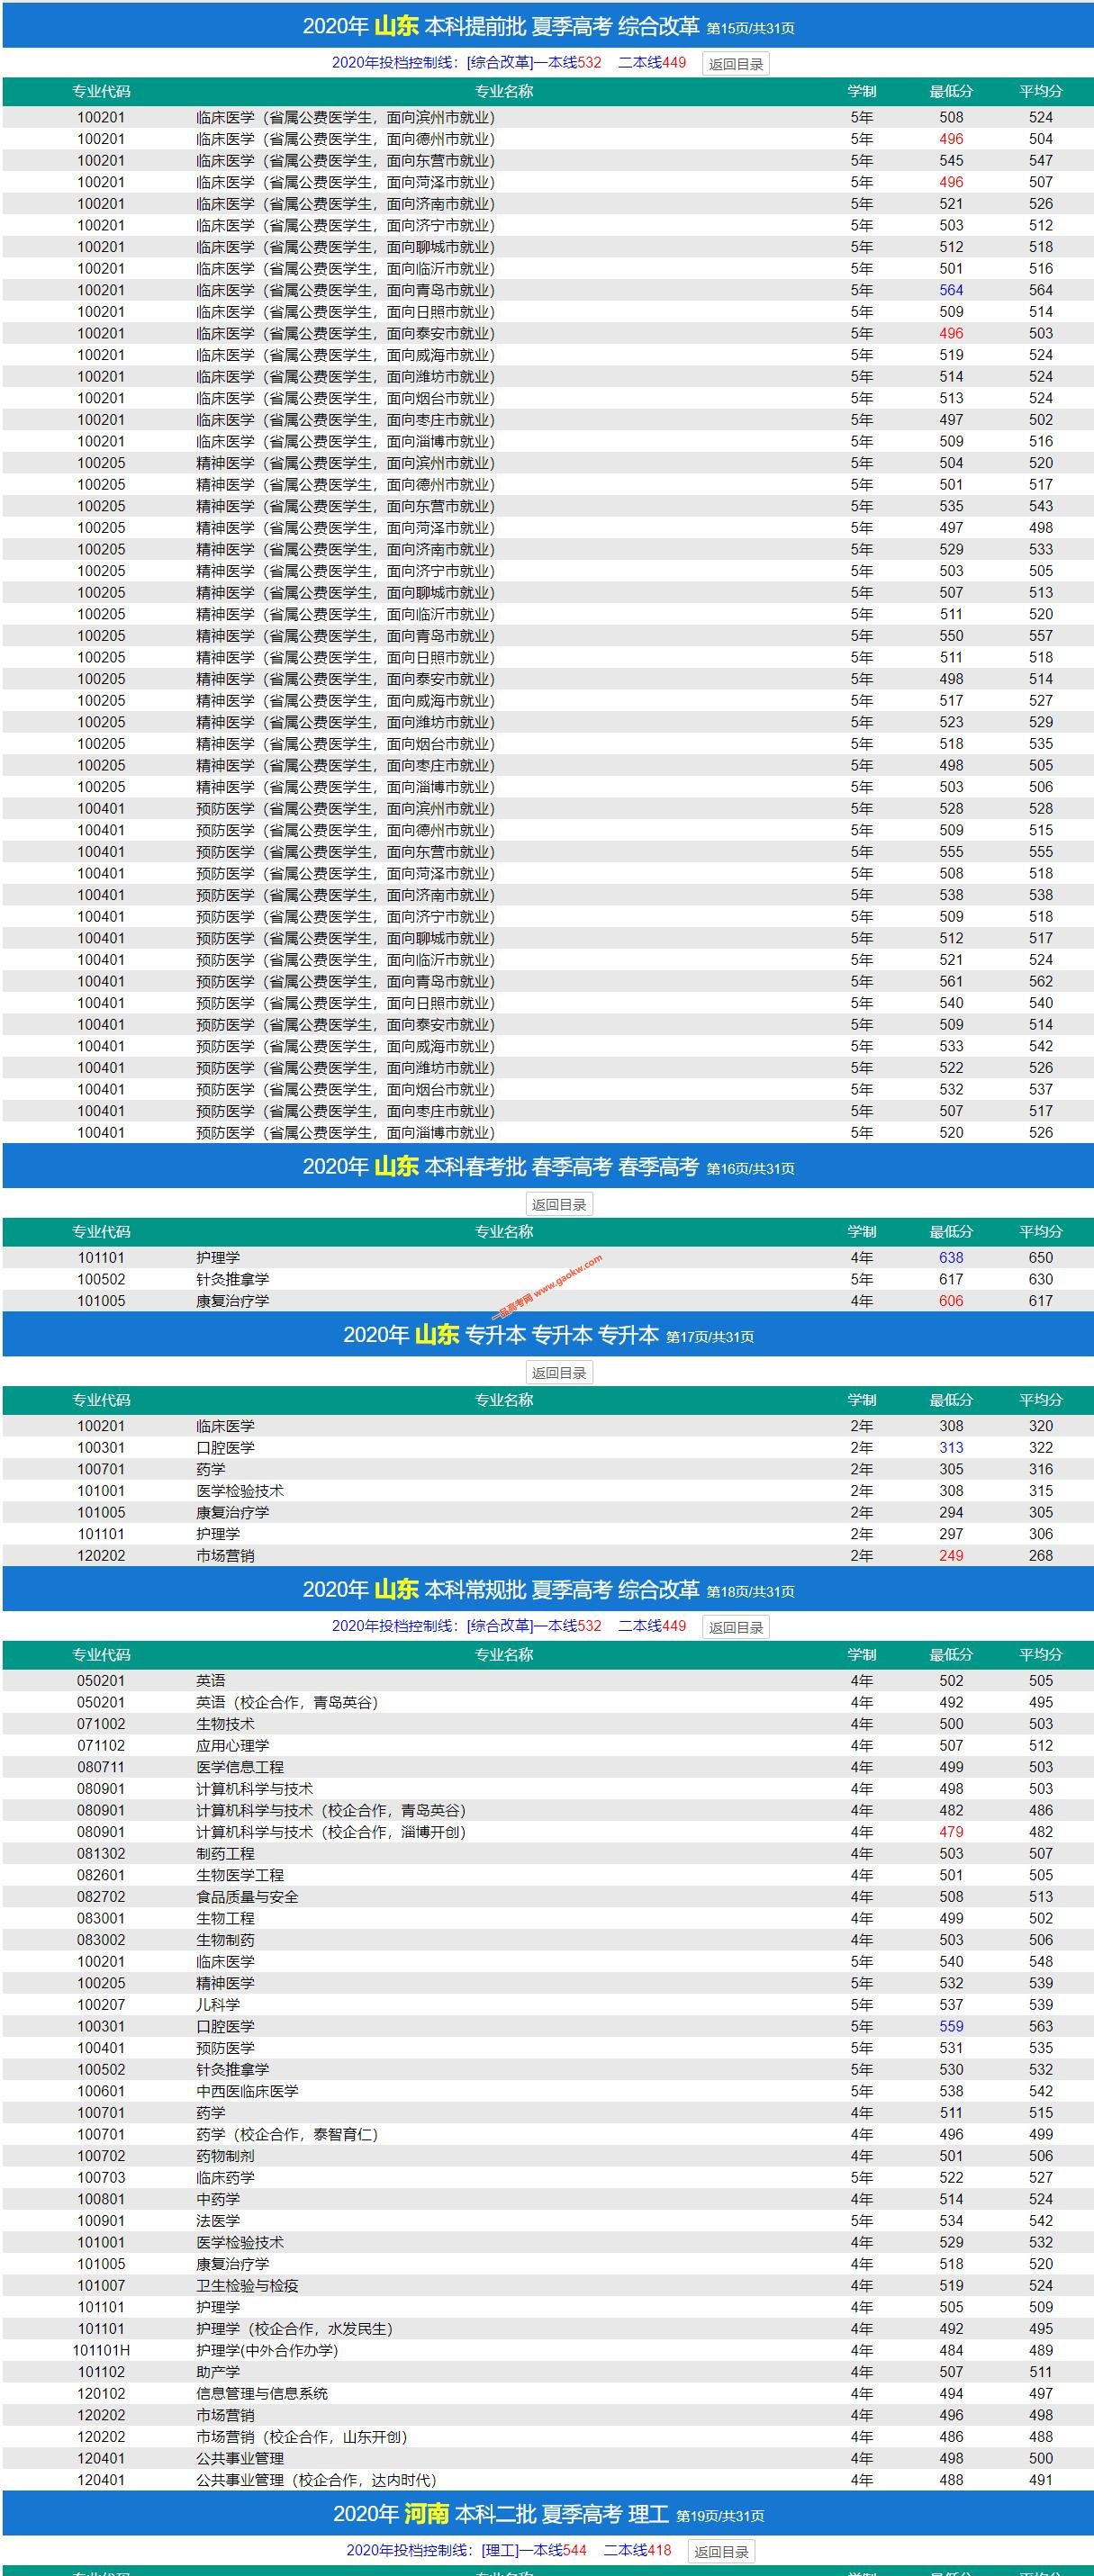Select row 预防医学（省属公费医学生，面向东营市就业）

[548, 852]
